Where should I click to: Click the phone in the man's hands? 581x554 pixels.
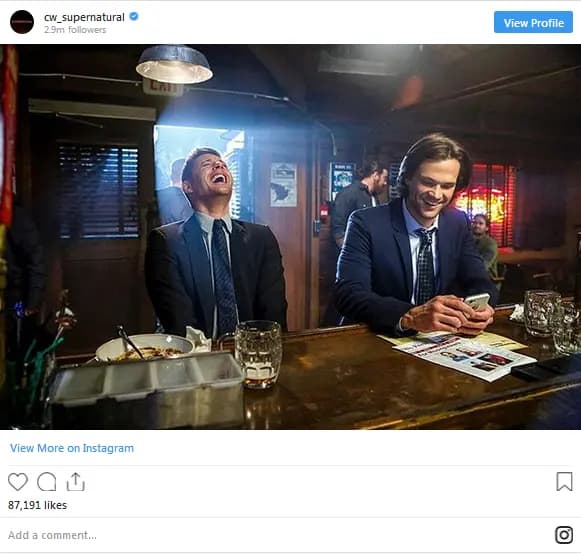click(478, 302)
